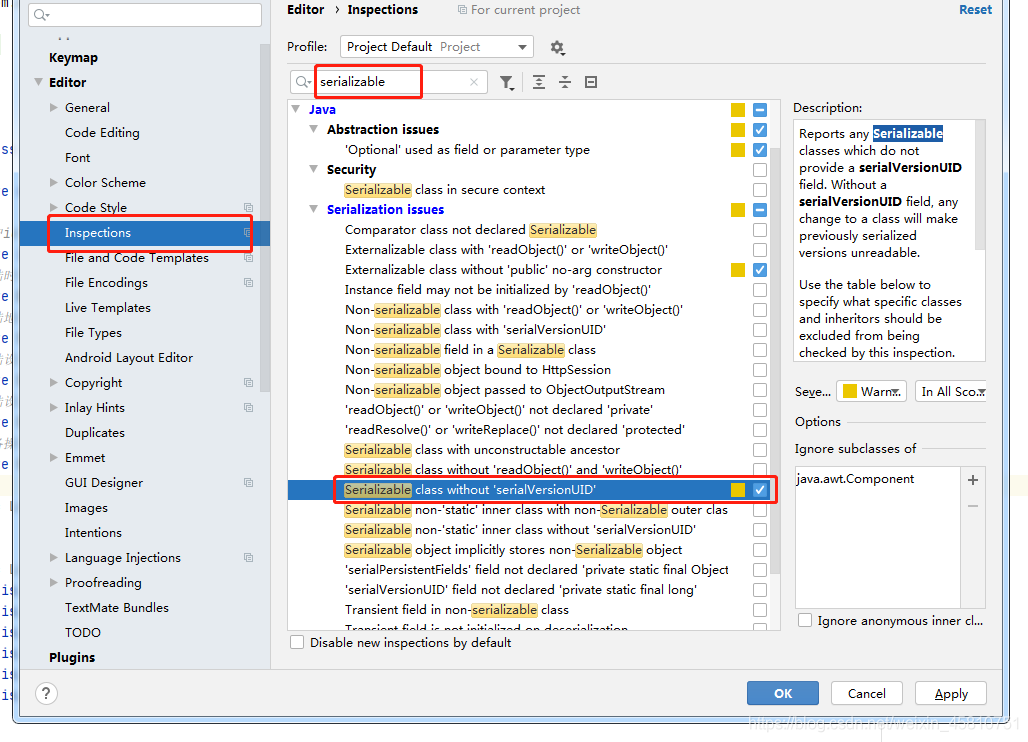Image resolution: width=1028 pixels, height=742 pixels.
Task: Click the filter inspections funnel icon
Action: coord(507,82)
